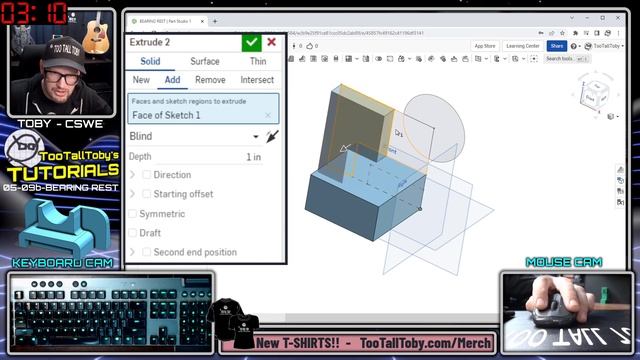Switch to the Thin tab
Screen dimensions: 640x360
(x=258, y=61)
